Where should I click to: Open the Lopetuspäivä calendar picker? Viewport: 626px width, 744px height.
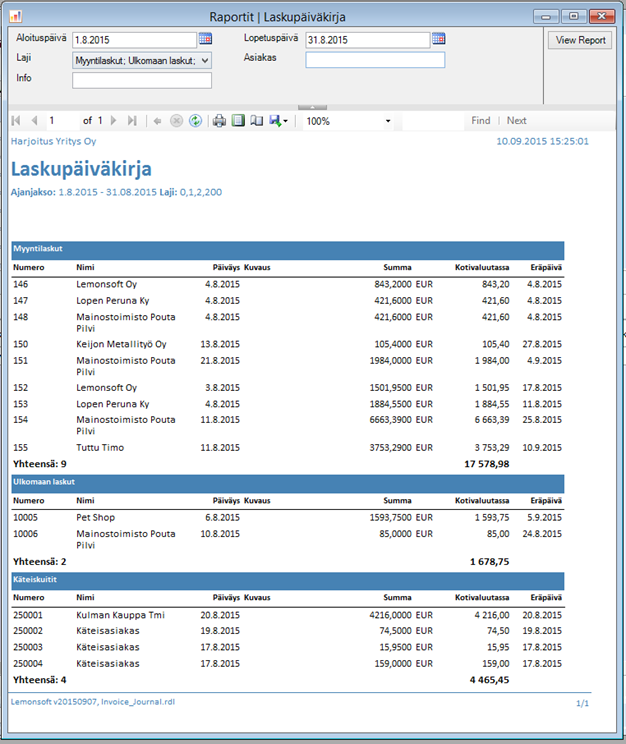(x=439, y=39)
